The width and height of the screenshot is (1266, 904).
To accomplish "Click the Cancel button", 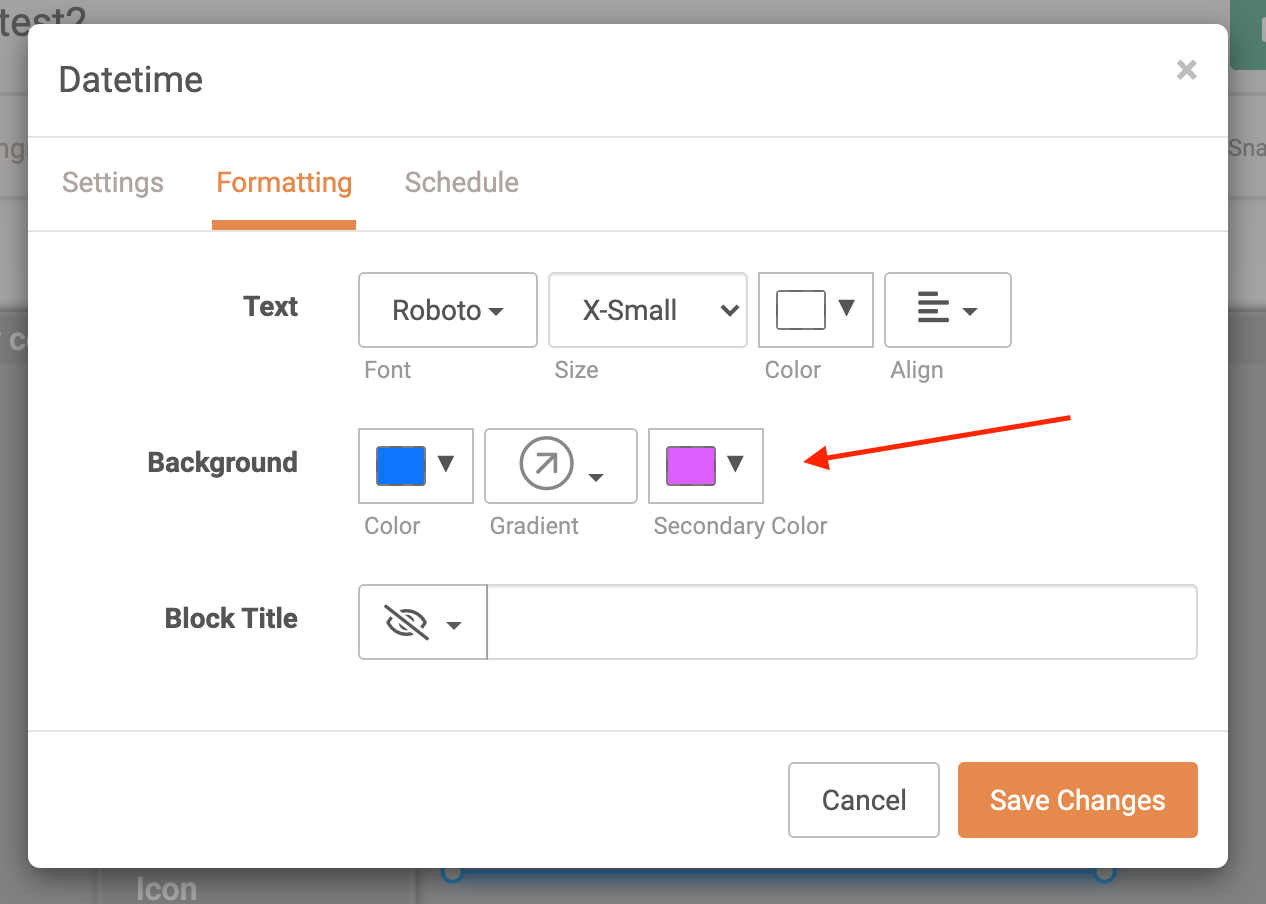I will click(x=863, y=799).
